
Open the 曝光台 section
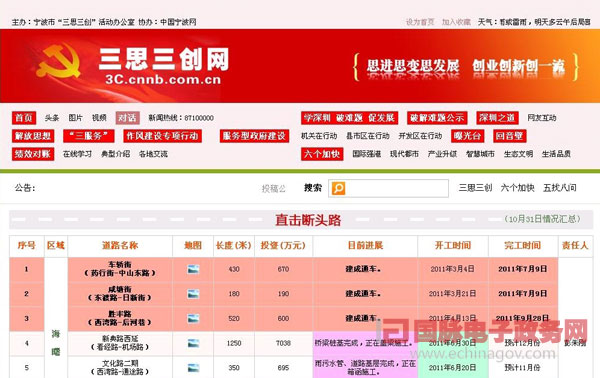(468, 136)
